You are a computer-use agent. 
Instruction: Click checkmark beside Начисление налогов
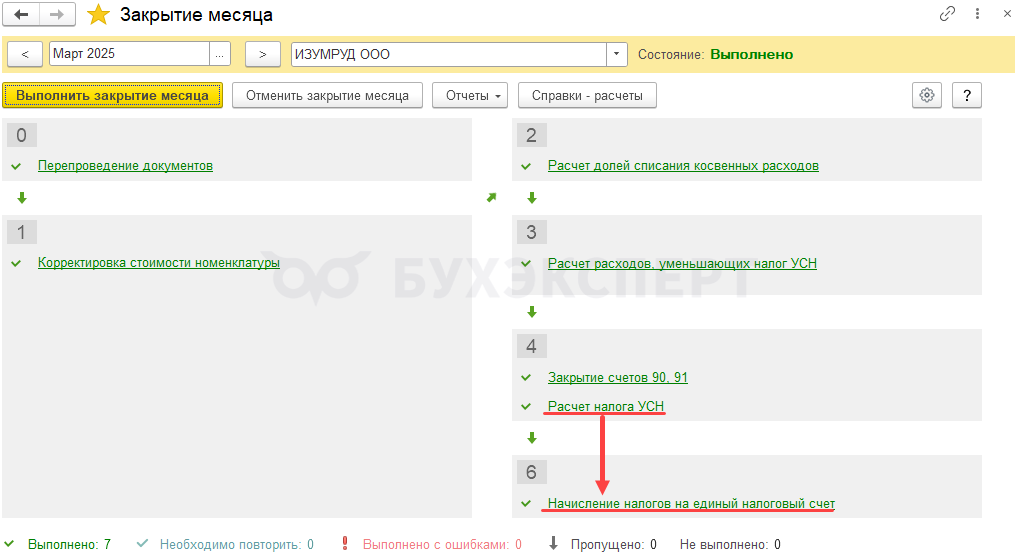click(x=526, y=503)
